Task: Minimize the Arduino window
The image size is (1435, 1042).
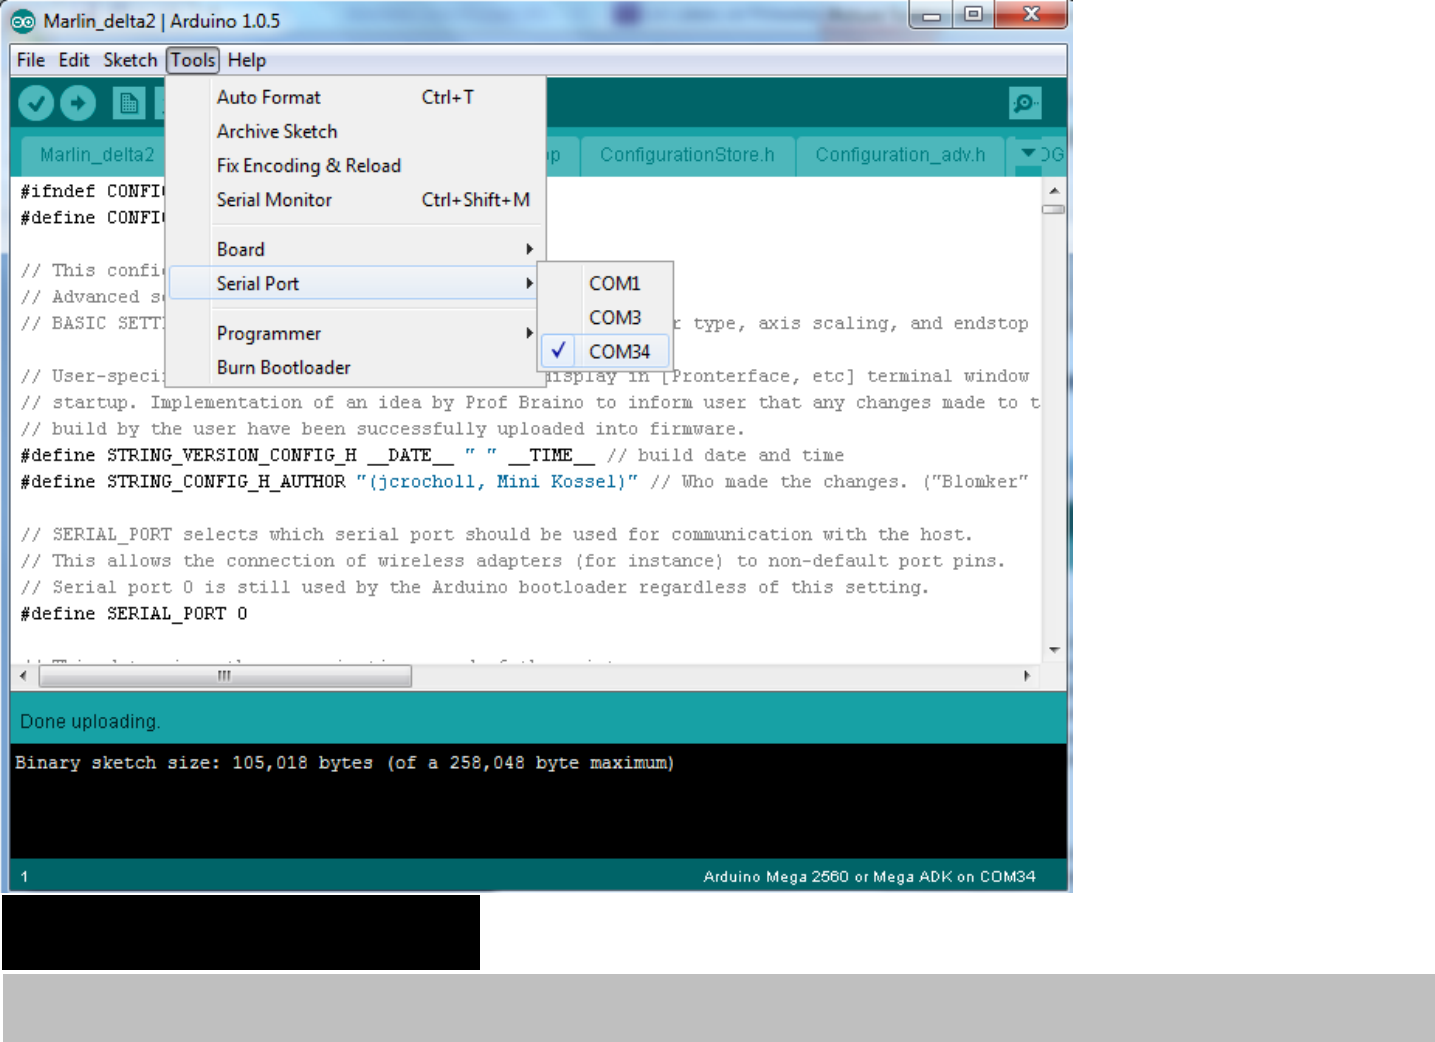Action: pyautogui.click(x=931, y=15)
